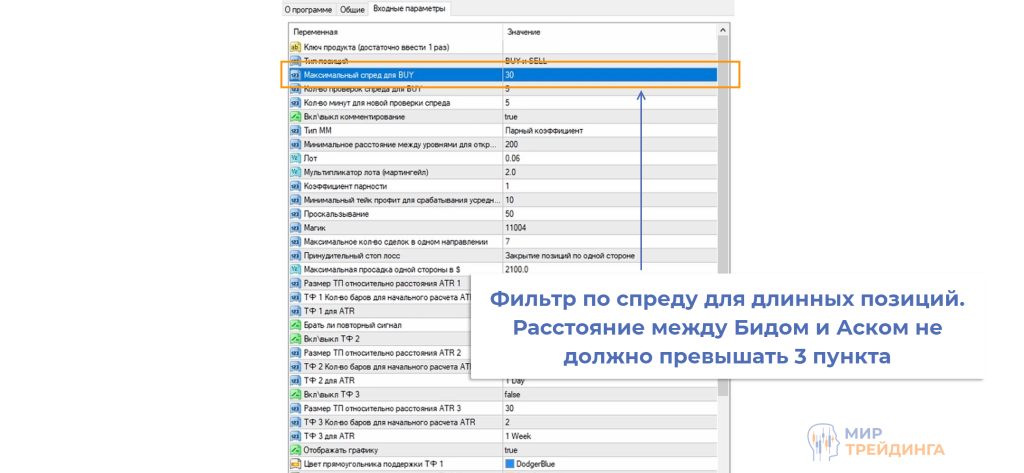Click the icon beside Ключ продукта parameter

pos(295,47)
